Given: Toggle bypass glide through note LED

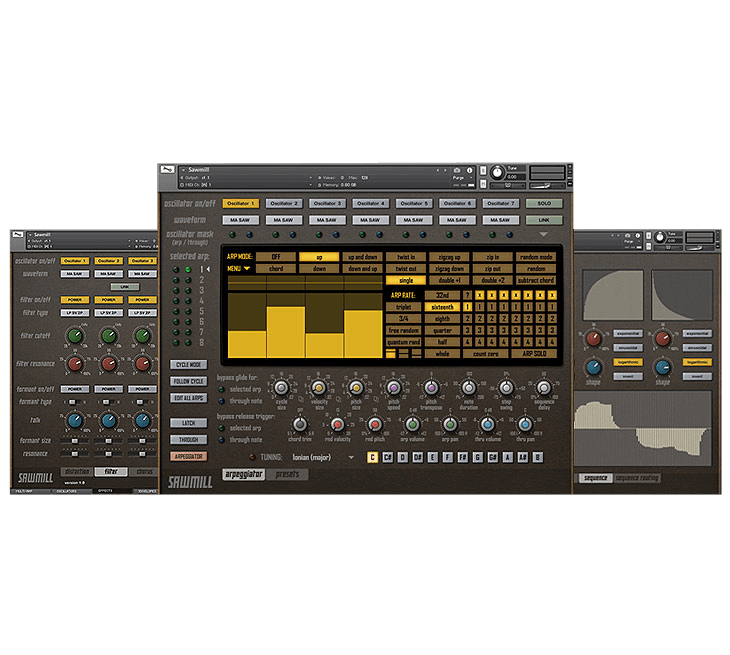Looking at the screenshot, I should 222,401.
